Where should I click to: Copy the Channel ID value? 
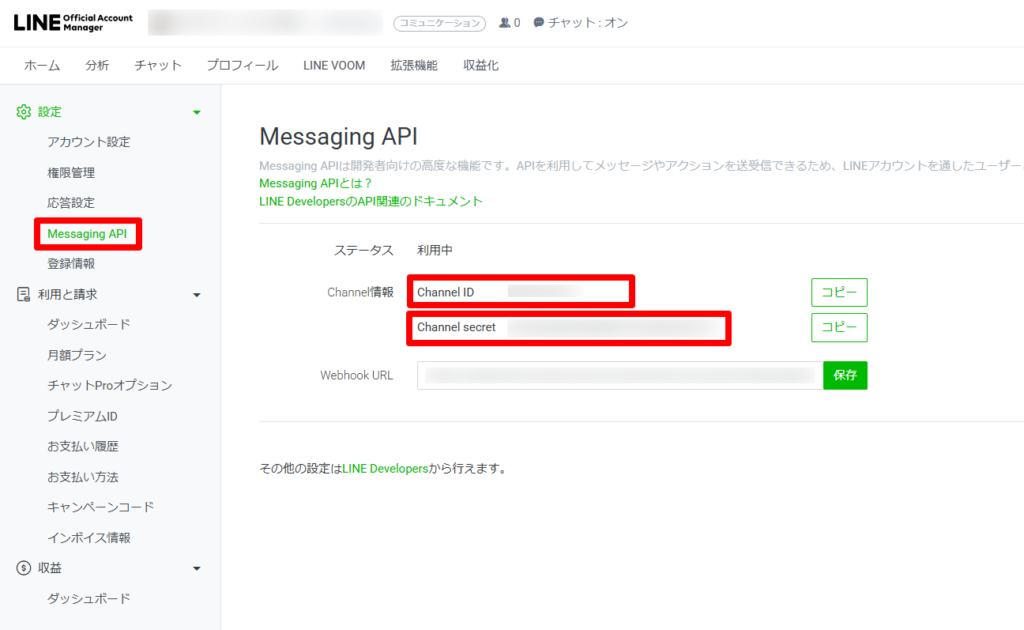[x=839, y=292]
